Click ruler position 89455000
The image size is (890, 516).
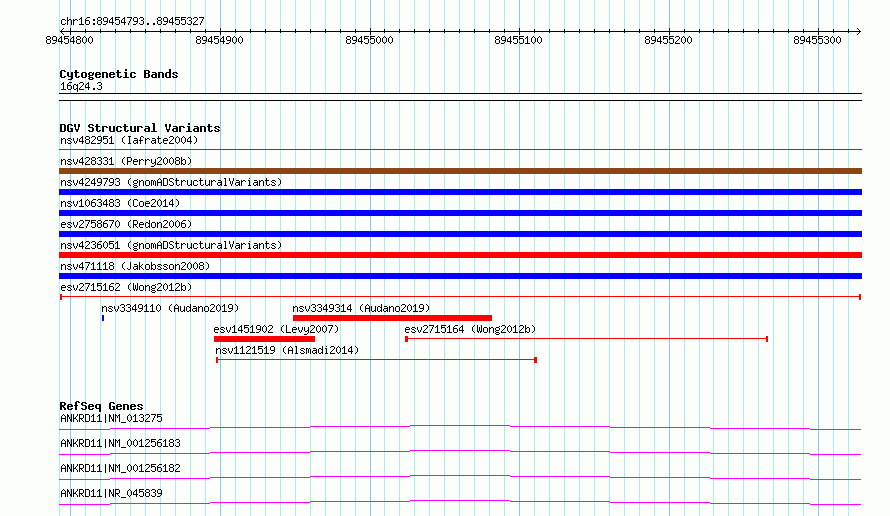pos(369,40)
